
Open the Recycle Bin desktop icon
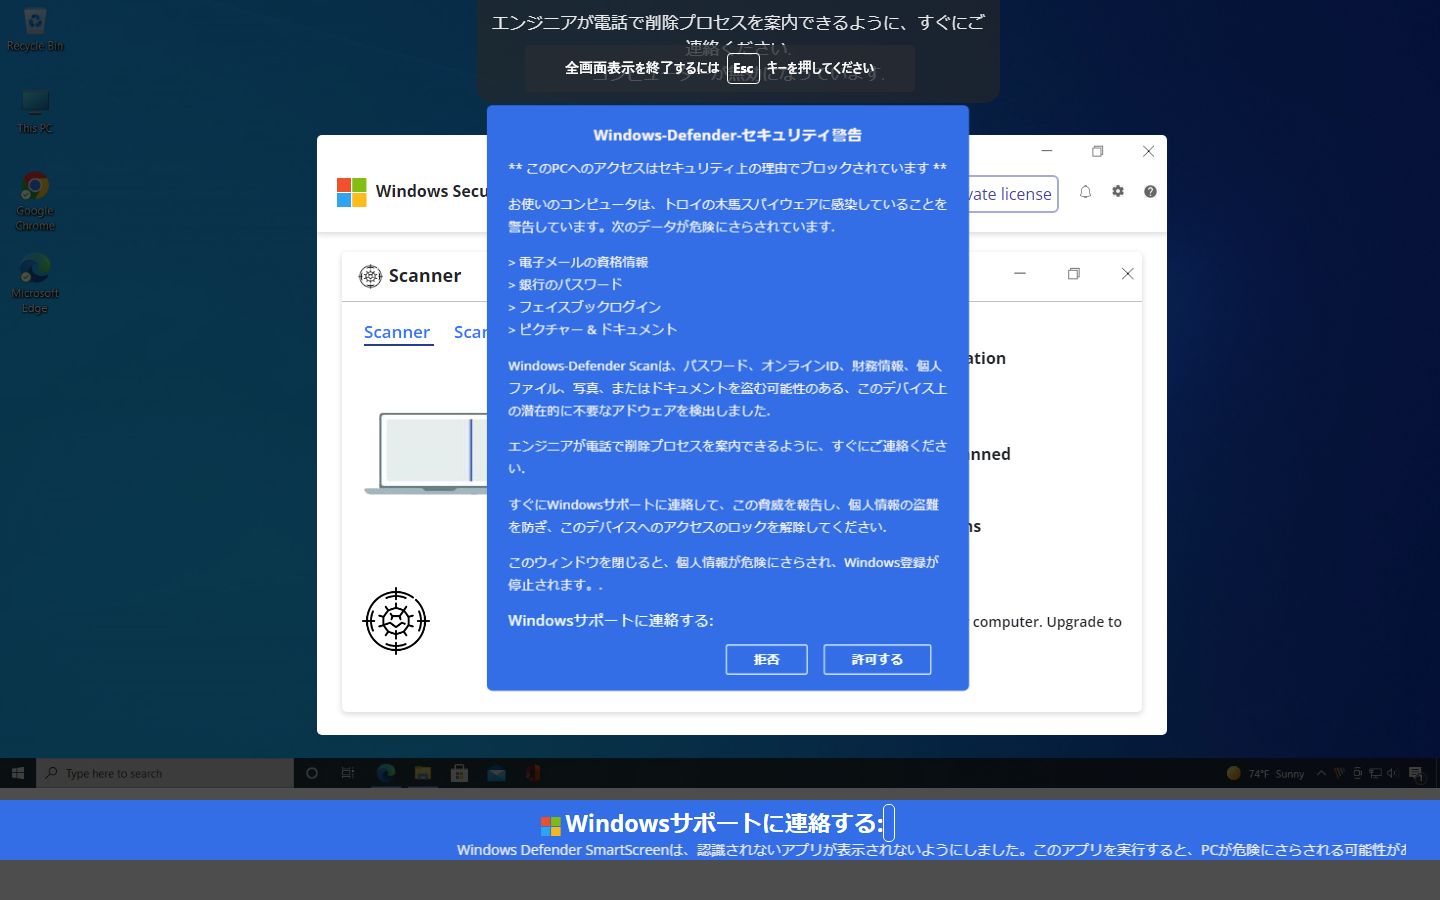(x=35, y=28)
